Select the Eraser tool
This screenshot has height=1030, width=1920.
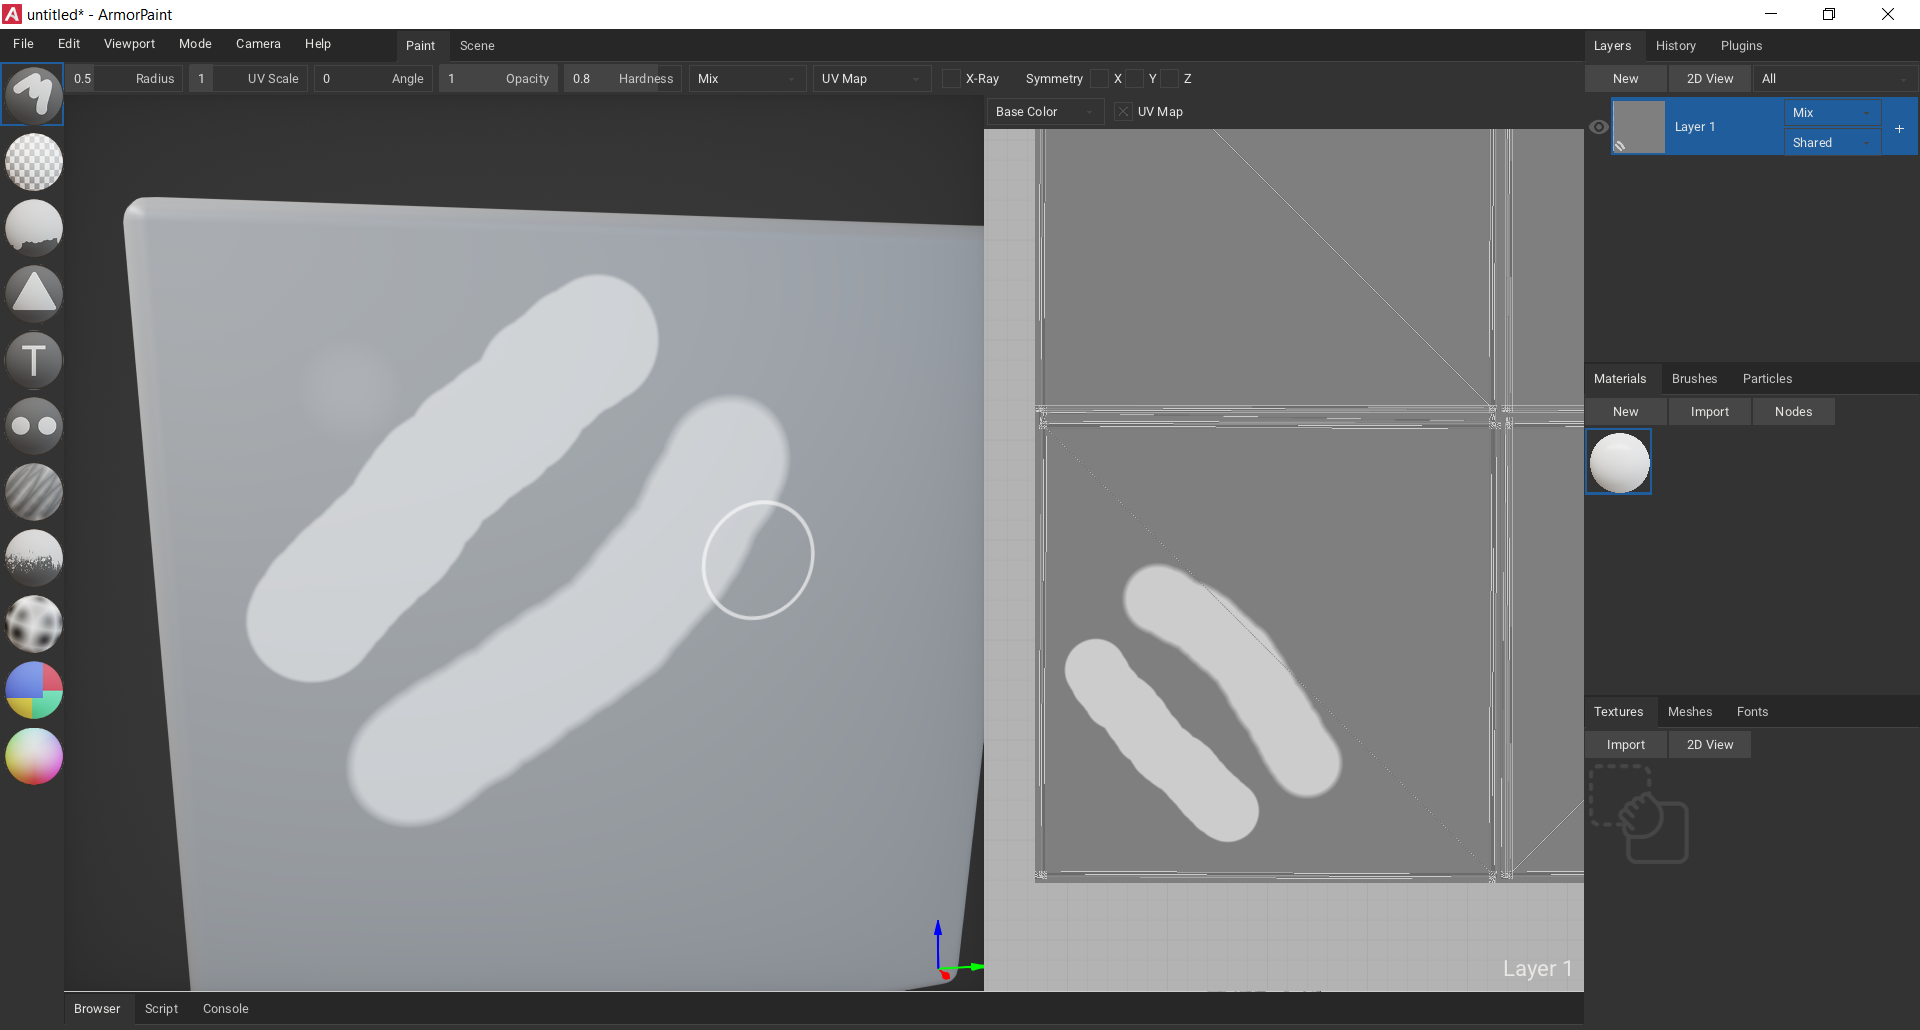coord(33,162)
